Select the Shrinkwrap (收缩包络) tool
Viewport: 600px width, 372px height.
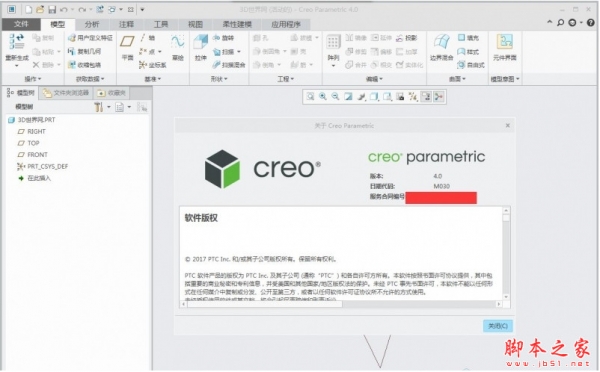(x=85, y=65)
